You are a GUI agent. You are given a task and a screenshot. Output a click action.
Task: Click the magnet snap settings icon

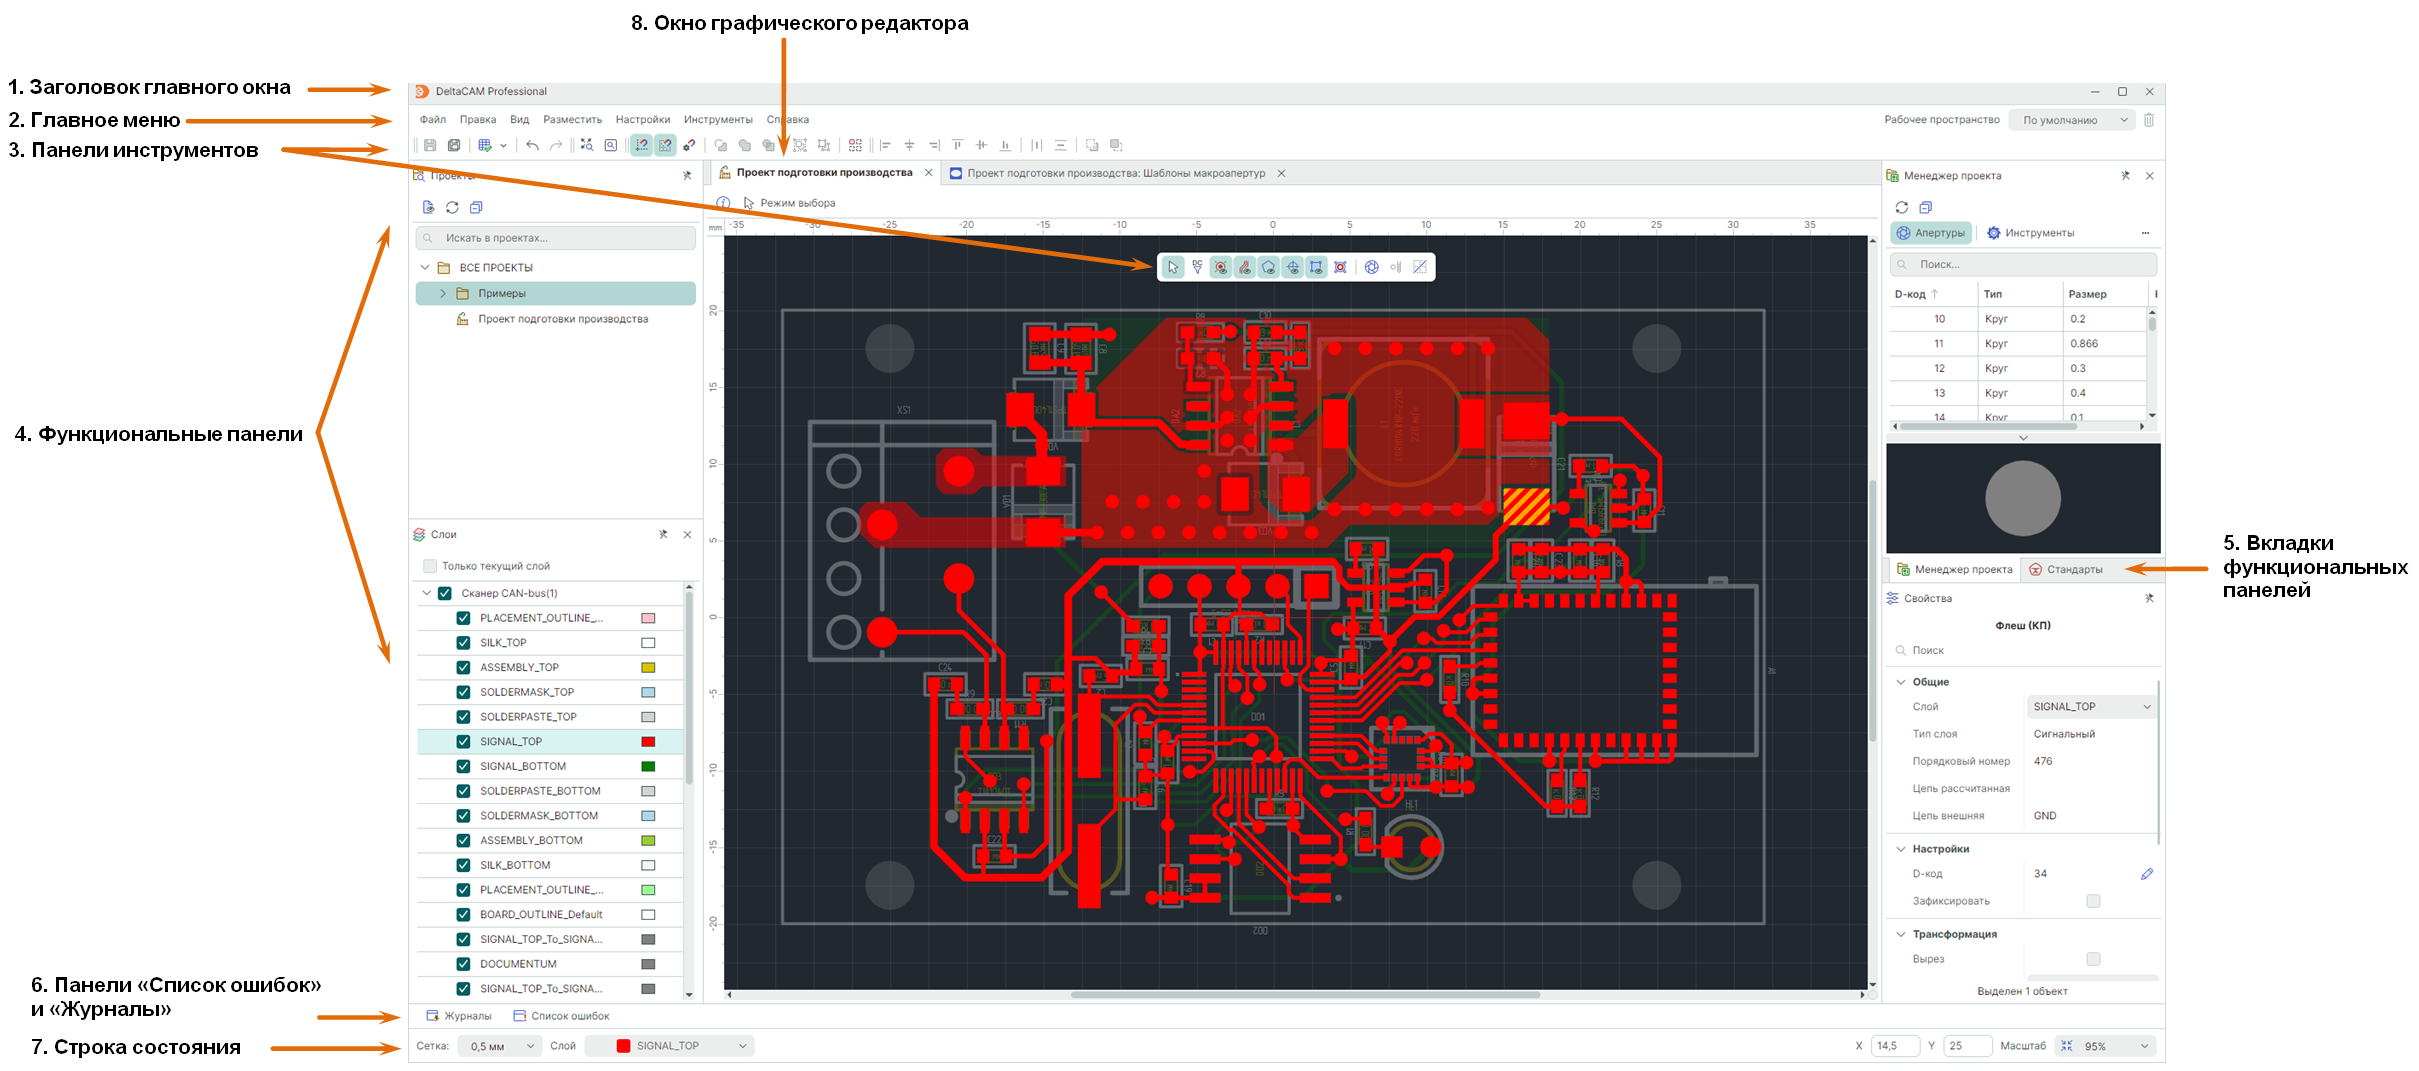tap(689, 145)
